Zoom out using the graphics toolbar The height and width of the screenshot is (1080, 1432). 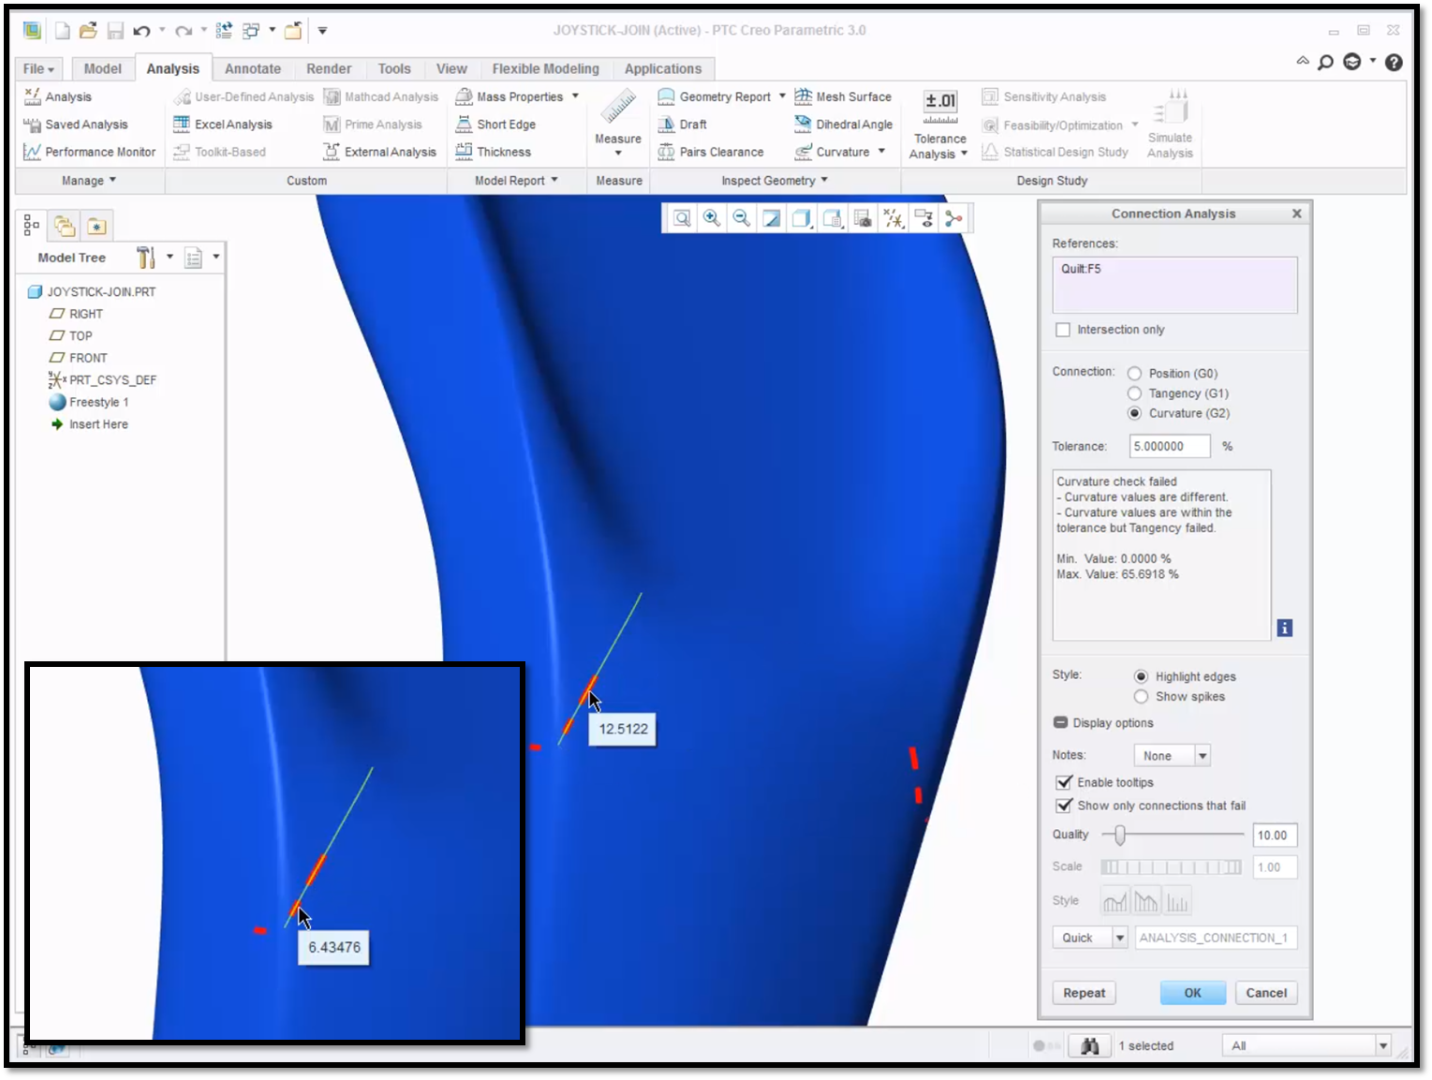click(742, 218)
